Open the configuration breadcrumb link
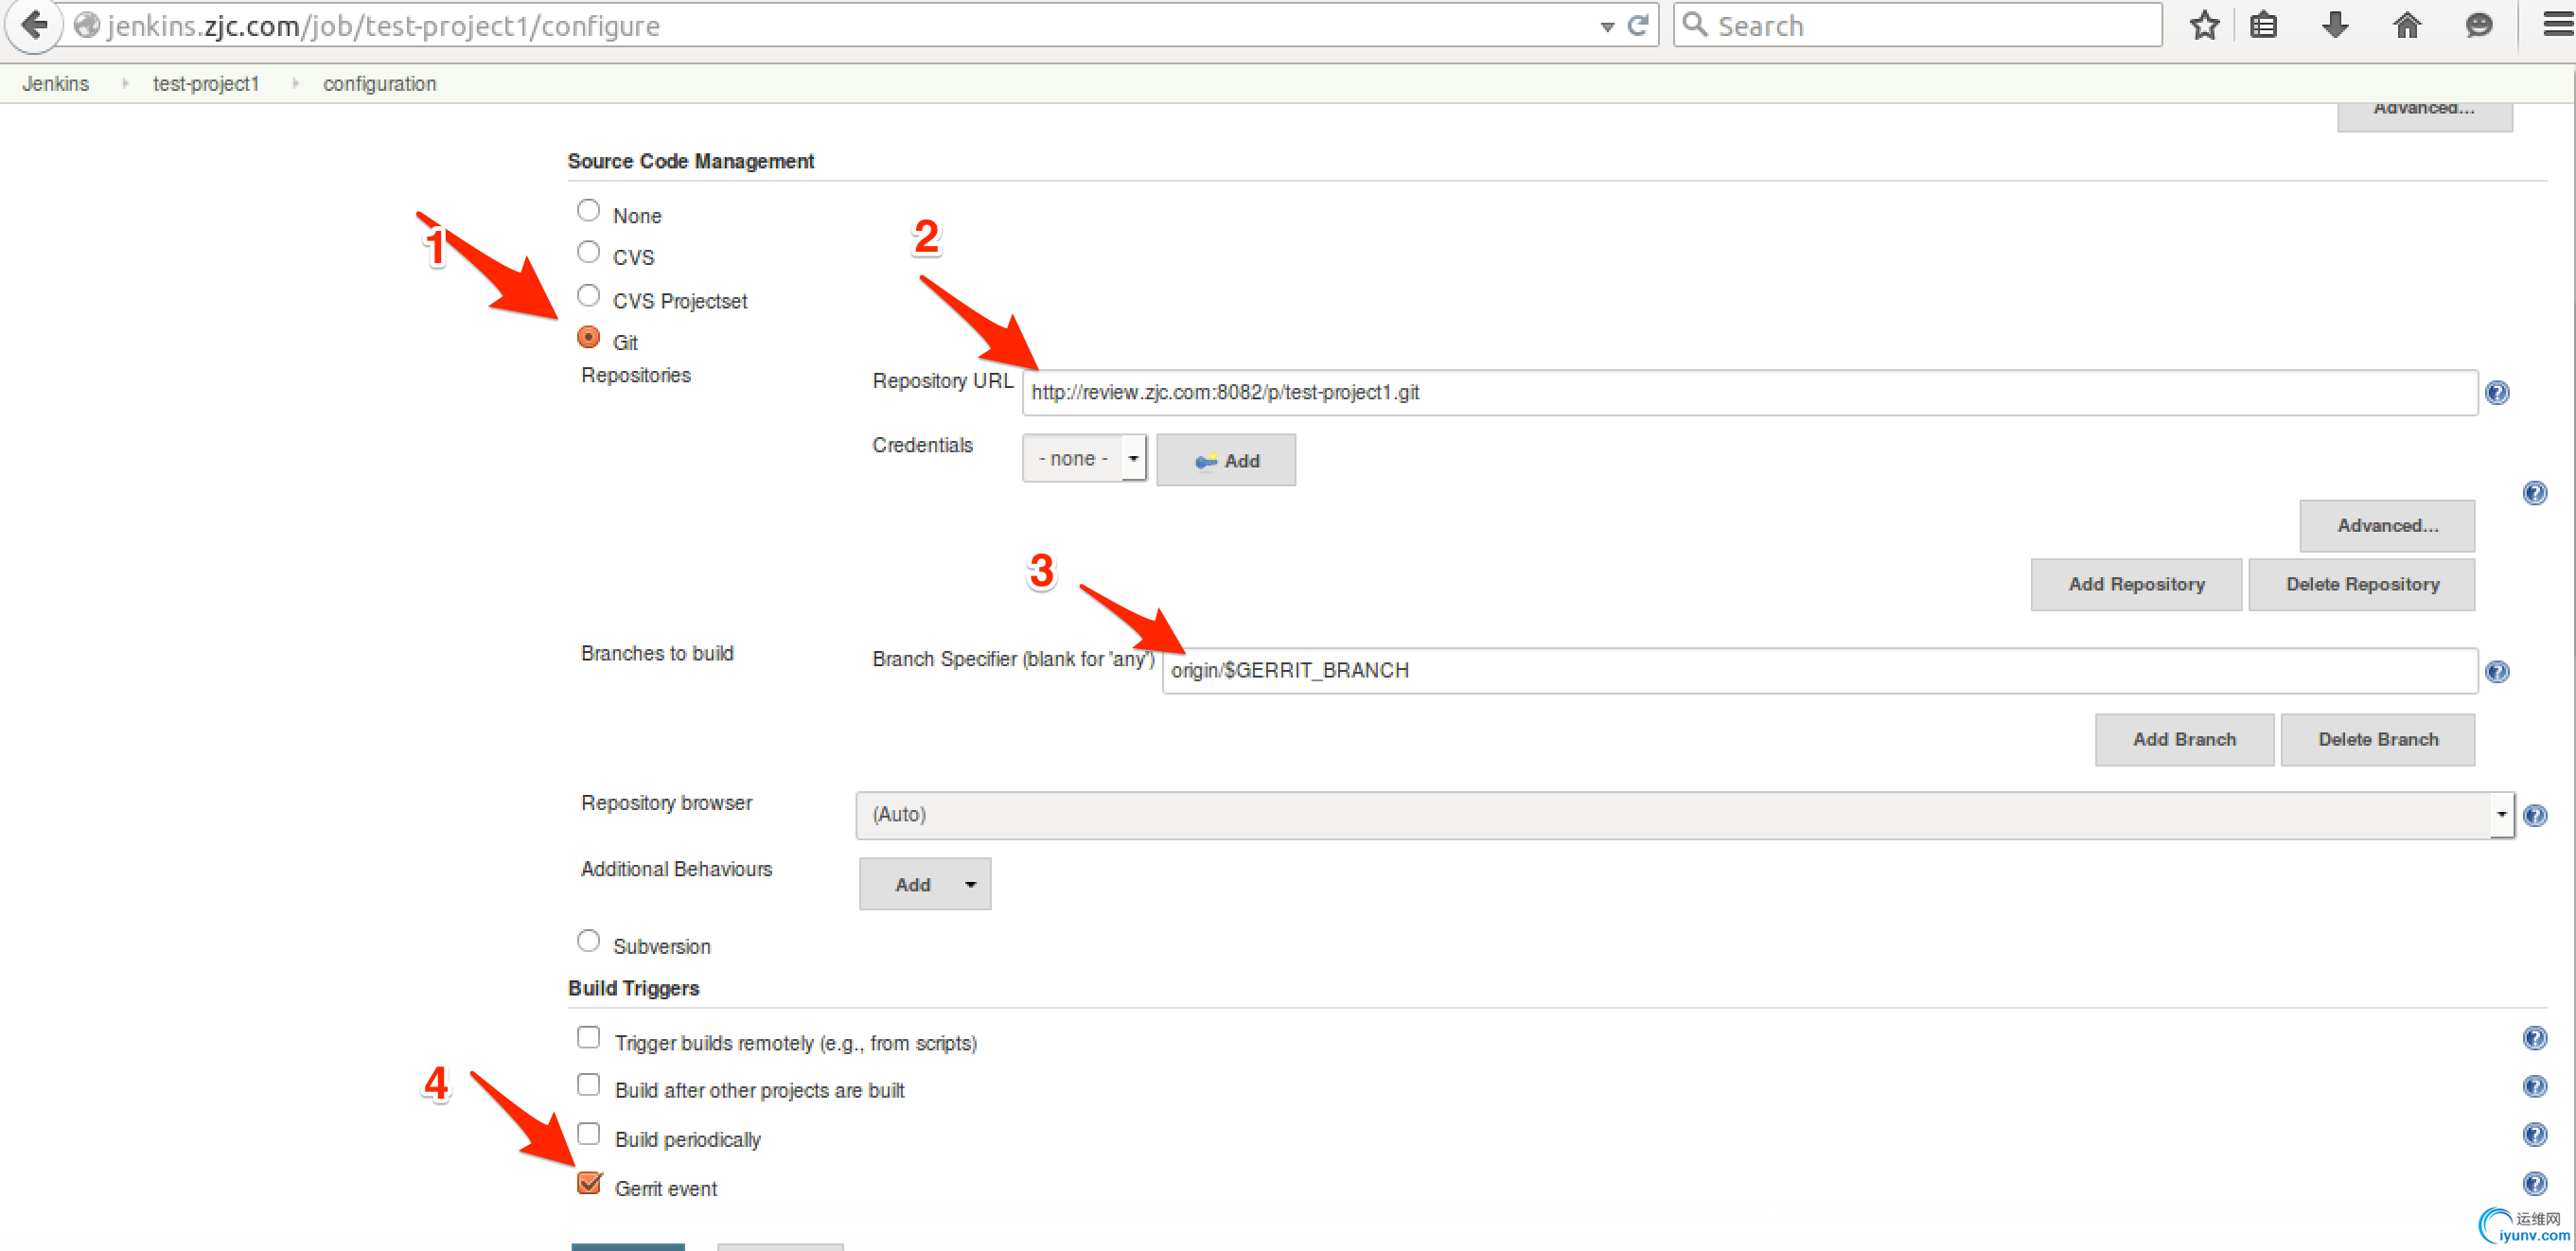This screenshot has width=2576, height=1251. coord(379,84)
